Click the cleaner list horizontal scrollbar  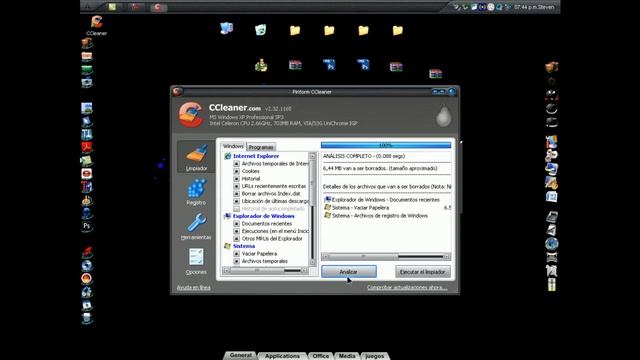[x=265, y=270]
